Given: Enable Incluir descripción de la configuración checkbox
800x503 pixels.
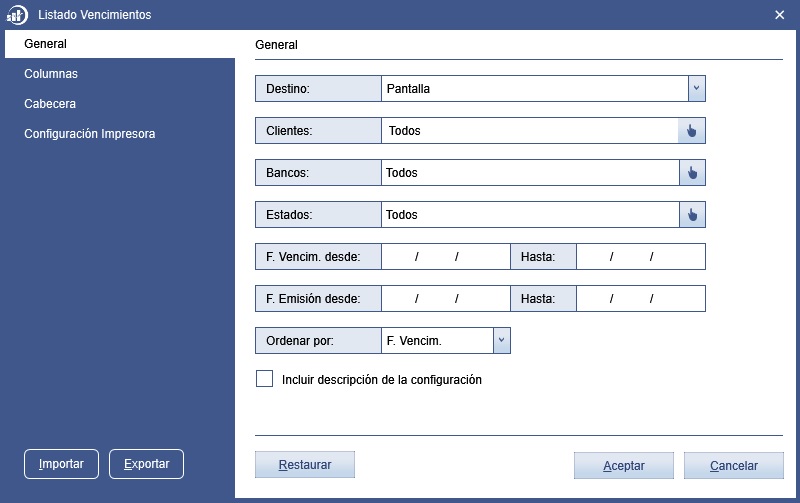Looking at the screenshot, I should point(264,379).
